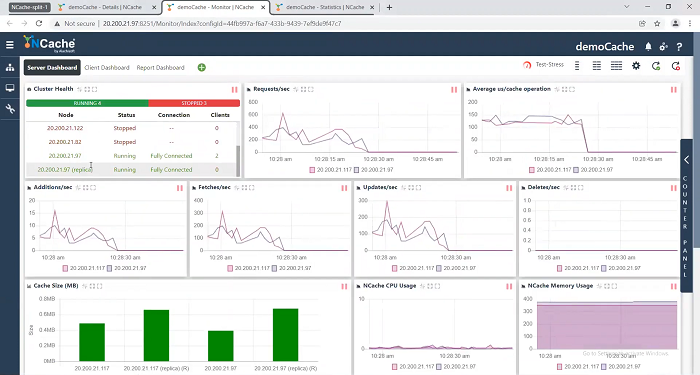Maximize the Fetches/sec panel
Screen dimensions: 700x375
252,188
